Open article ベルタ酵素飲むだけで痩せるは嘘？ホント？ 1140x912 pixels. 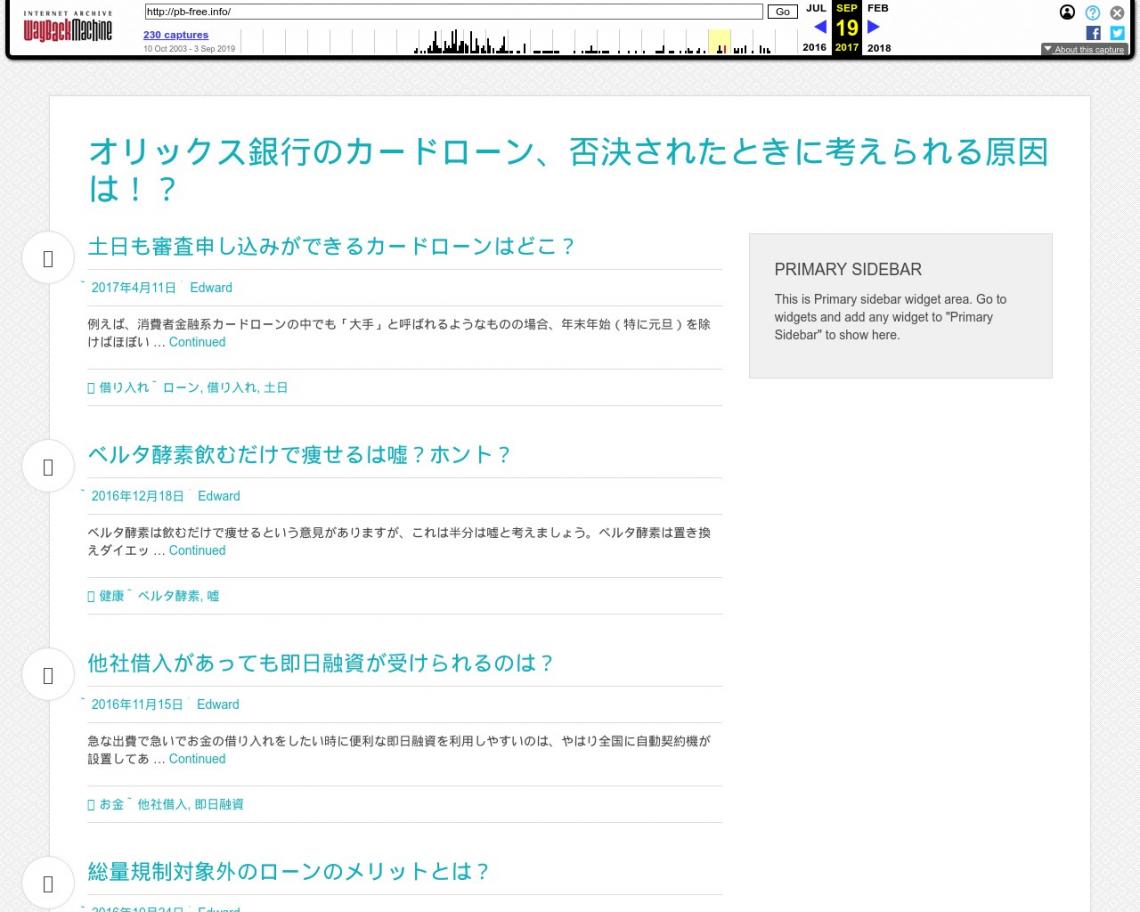299,455
